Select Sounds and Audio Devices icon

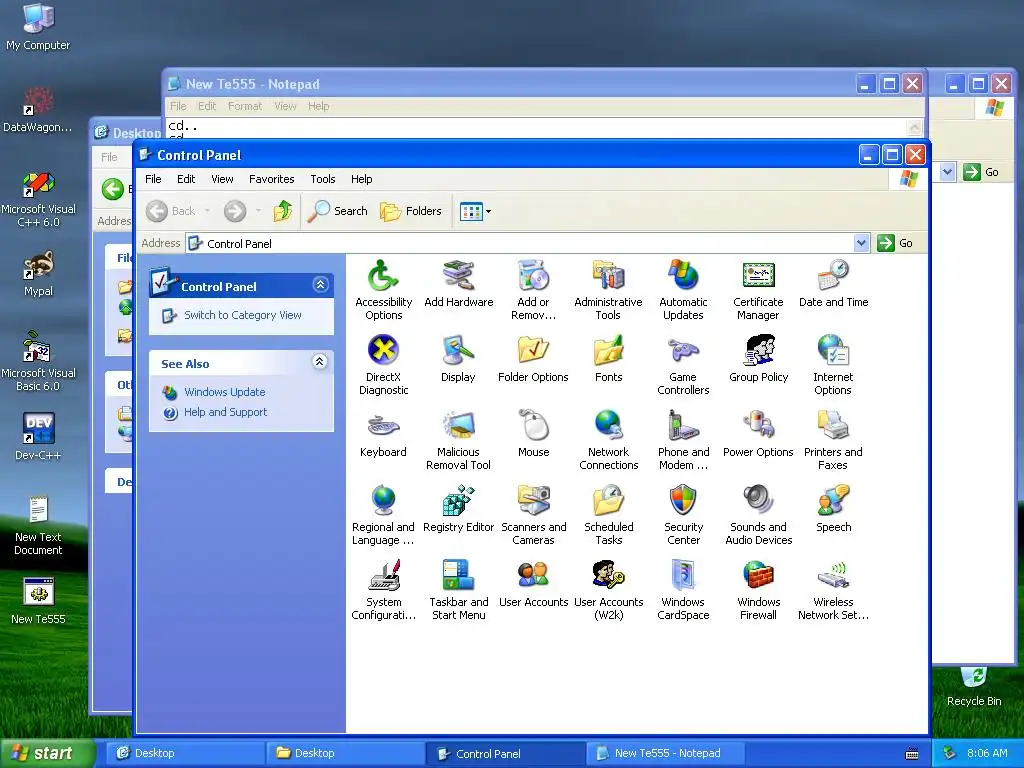point(758,515)
